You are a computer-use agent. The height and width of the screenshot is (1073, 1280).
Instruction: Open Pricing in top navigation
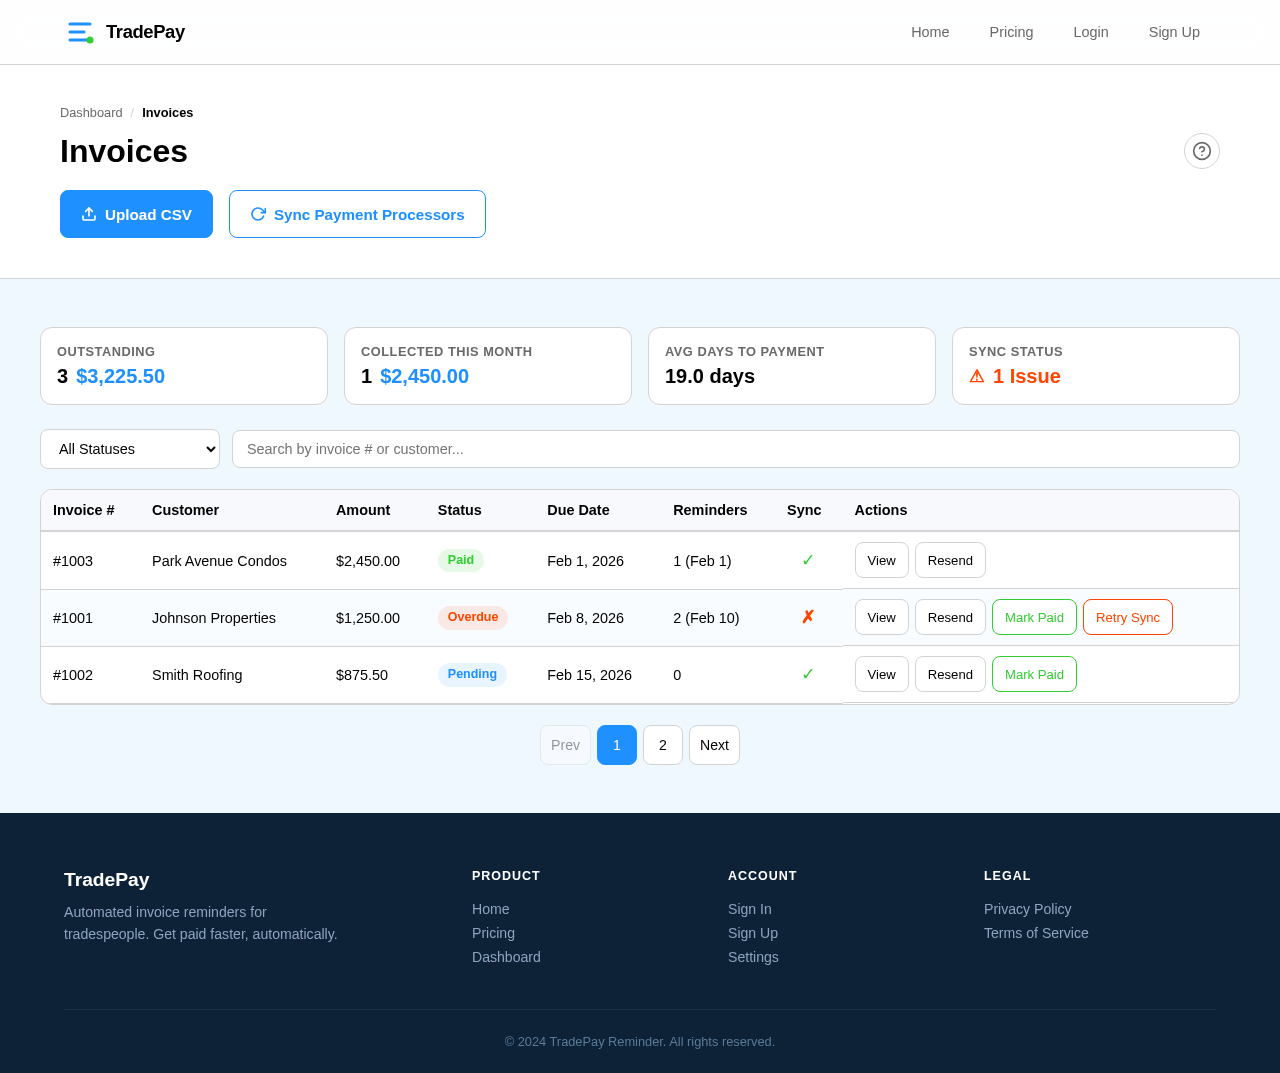(1011, 32)
